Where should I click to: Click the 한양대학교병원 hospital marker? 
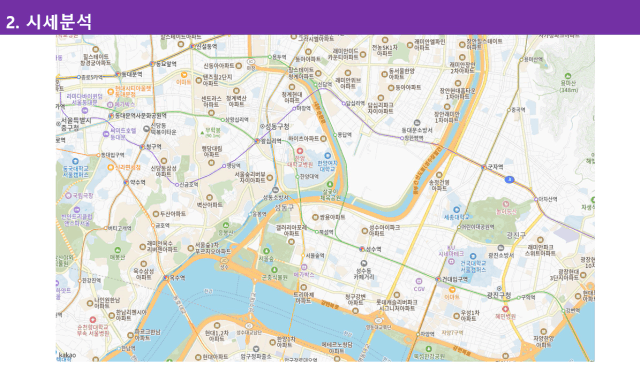click(300, 151)
